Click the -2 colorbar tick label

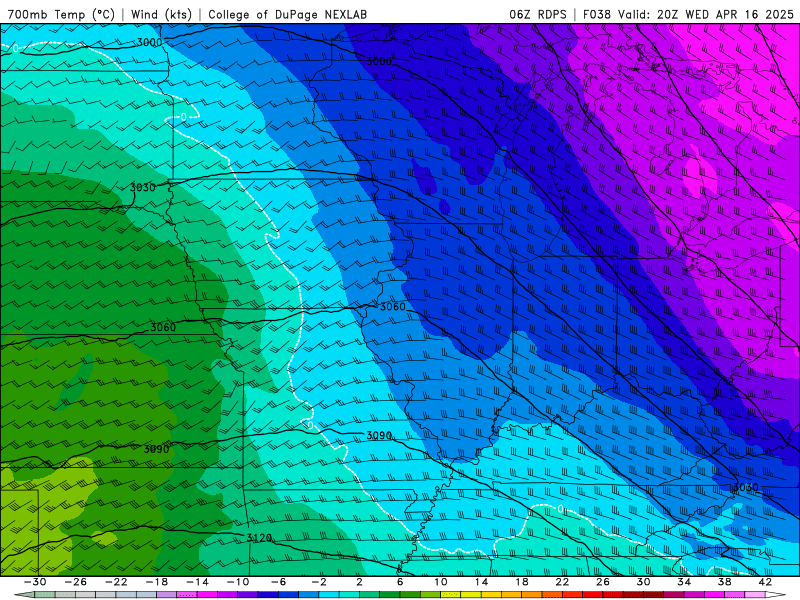(x=319, y=582)
